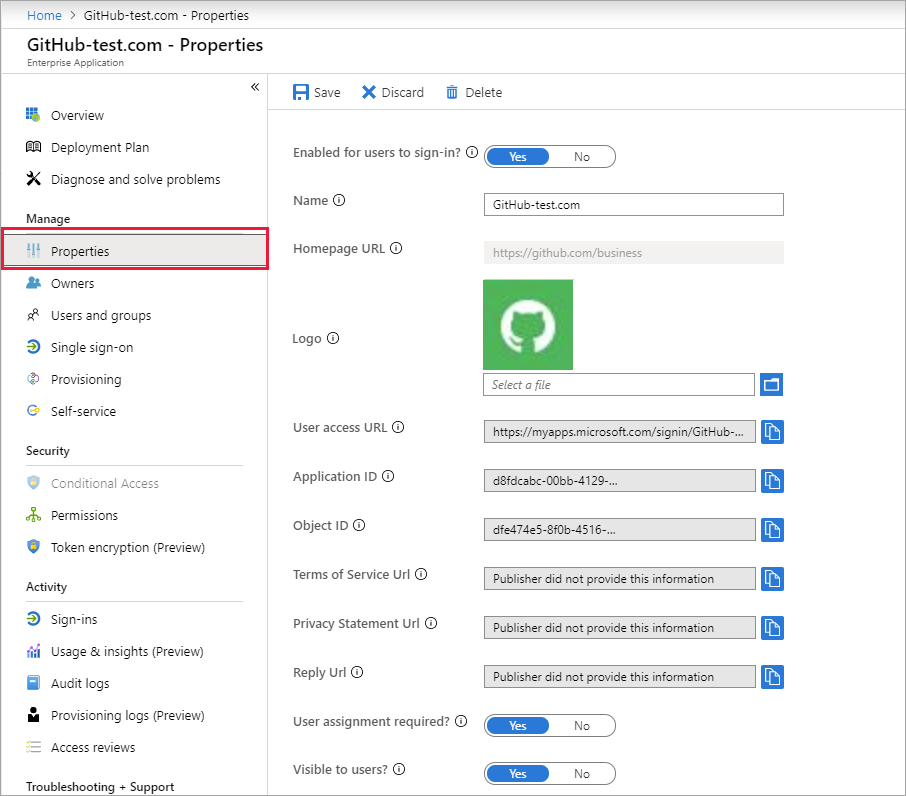Click the Name text field
The width and height of the screenshot is (906, 796).
coord(633,204)
